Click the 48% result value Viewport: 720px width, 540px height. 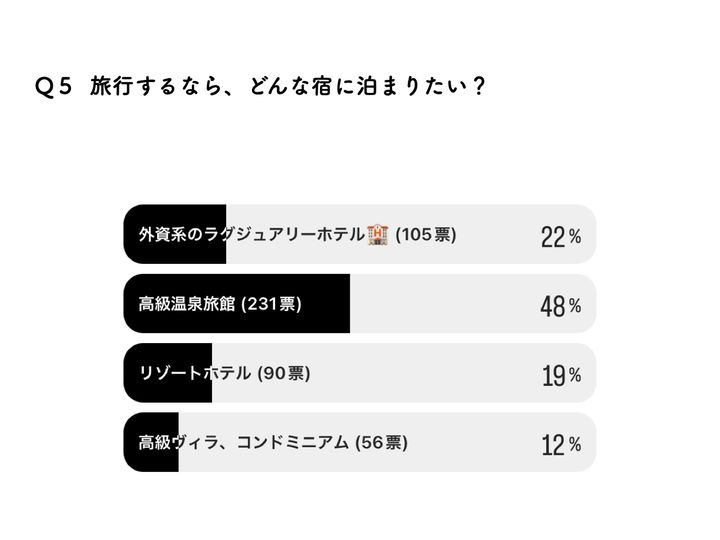pyautogui.click(x=560, y=305)
